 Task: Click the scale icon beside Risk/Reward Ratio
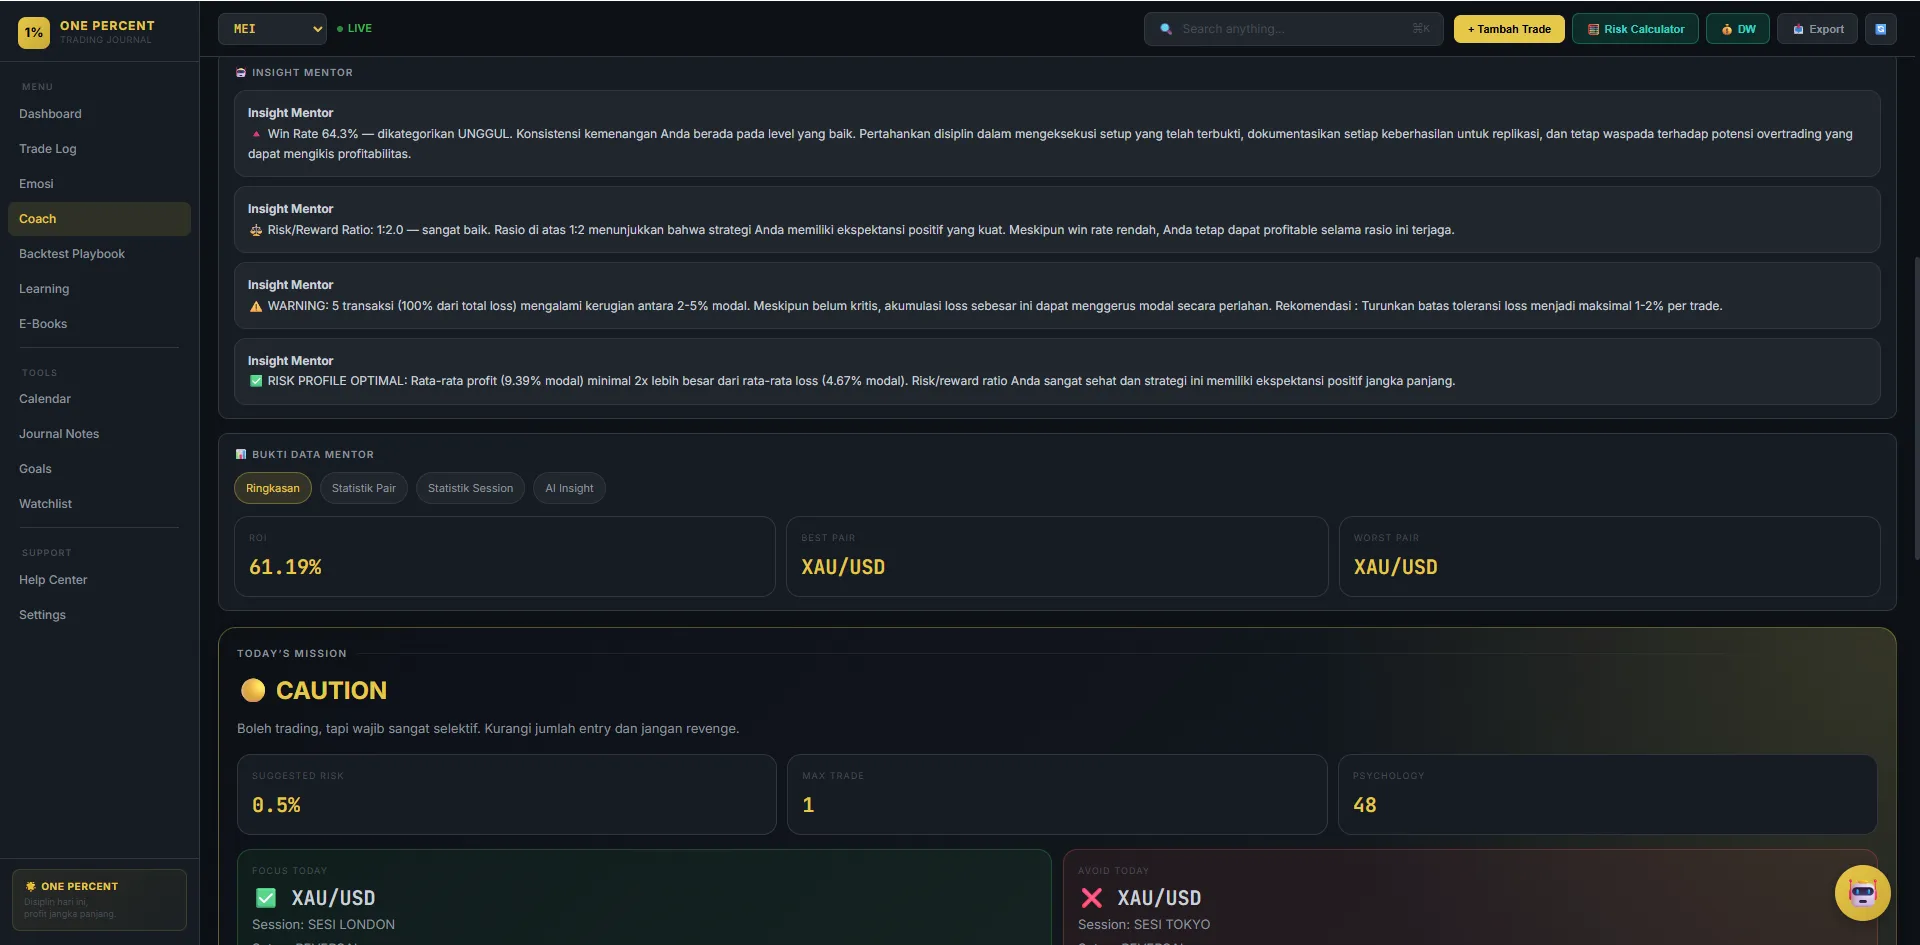coord(256,230)
